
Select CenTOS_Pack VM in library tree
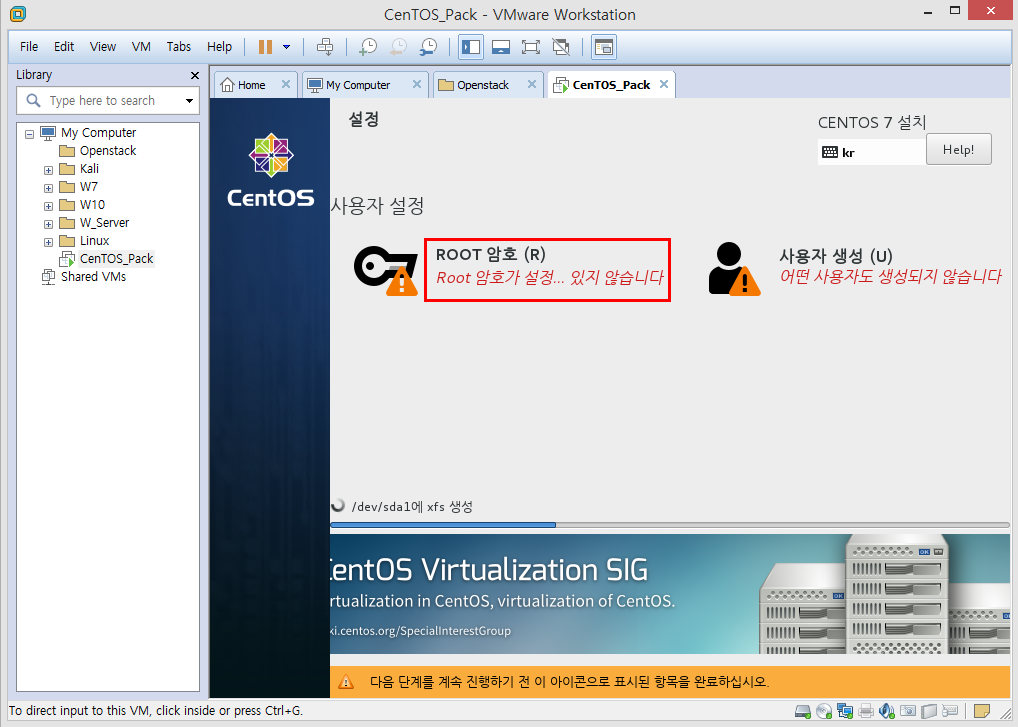coord(106,259)
